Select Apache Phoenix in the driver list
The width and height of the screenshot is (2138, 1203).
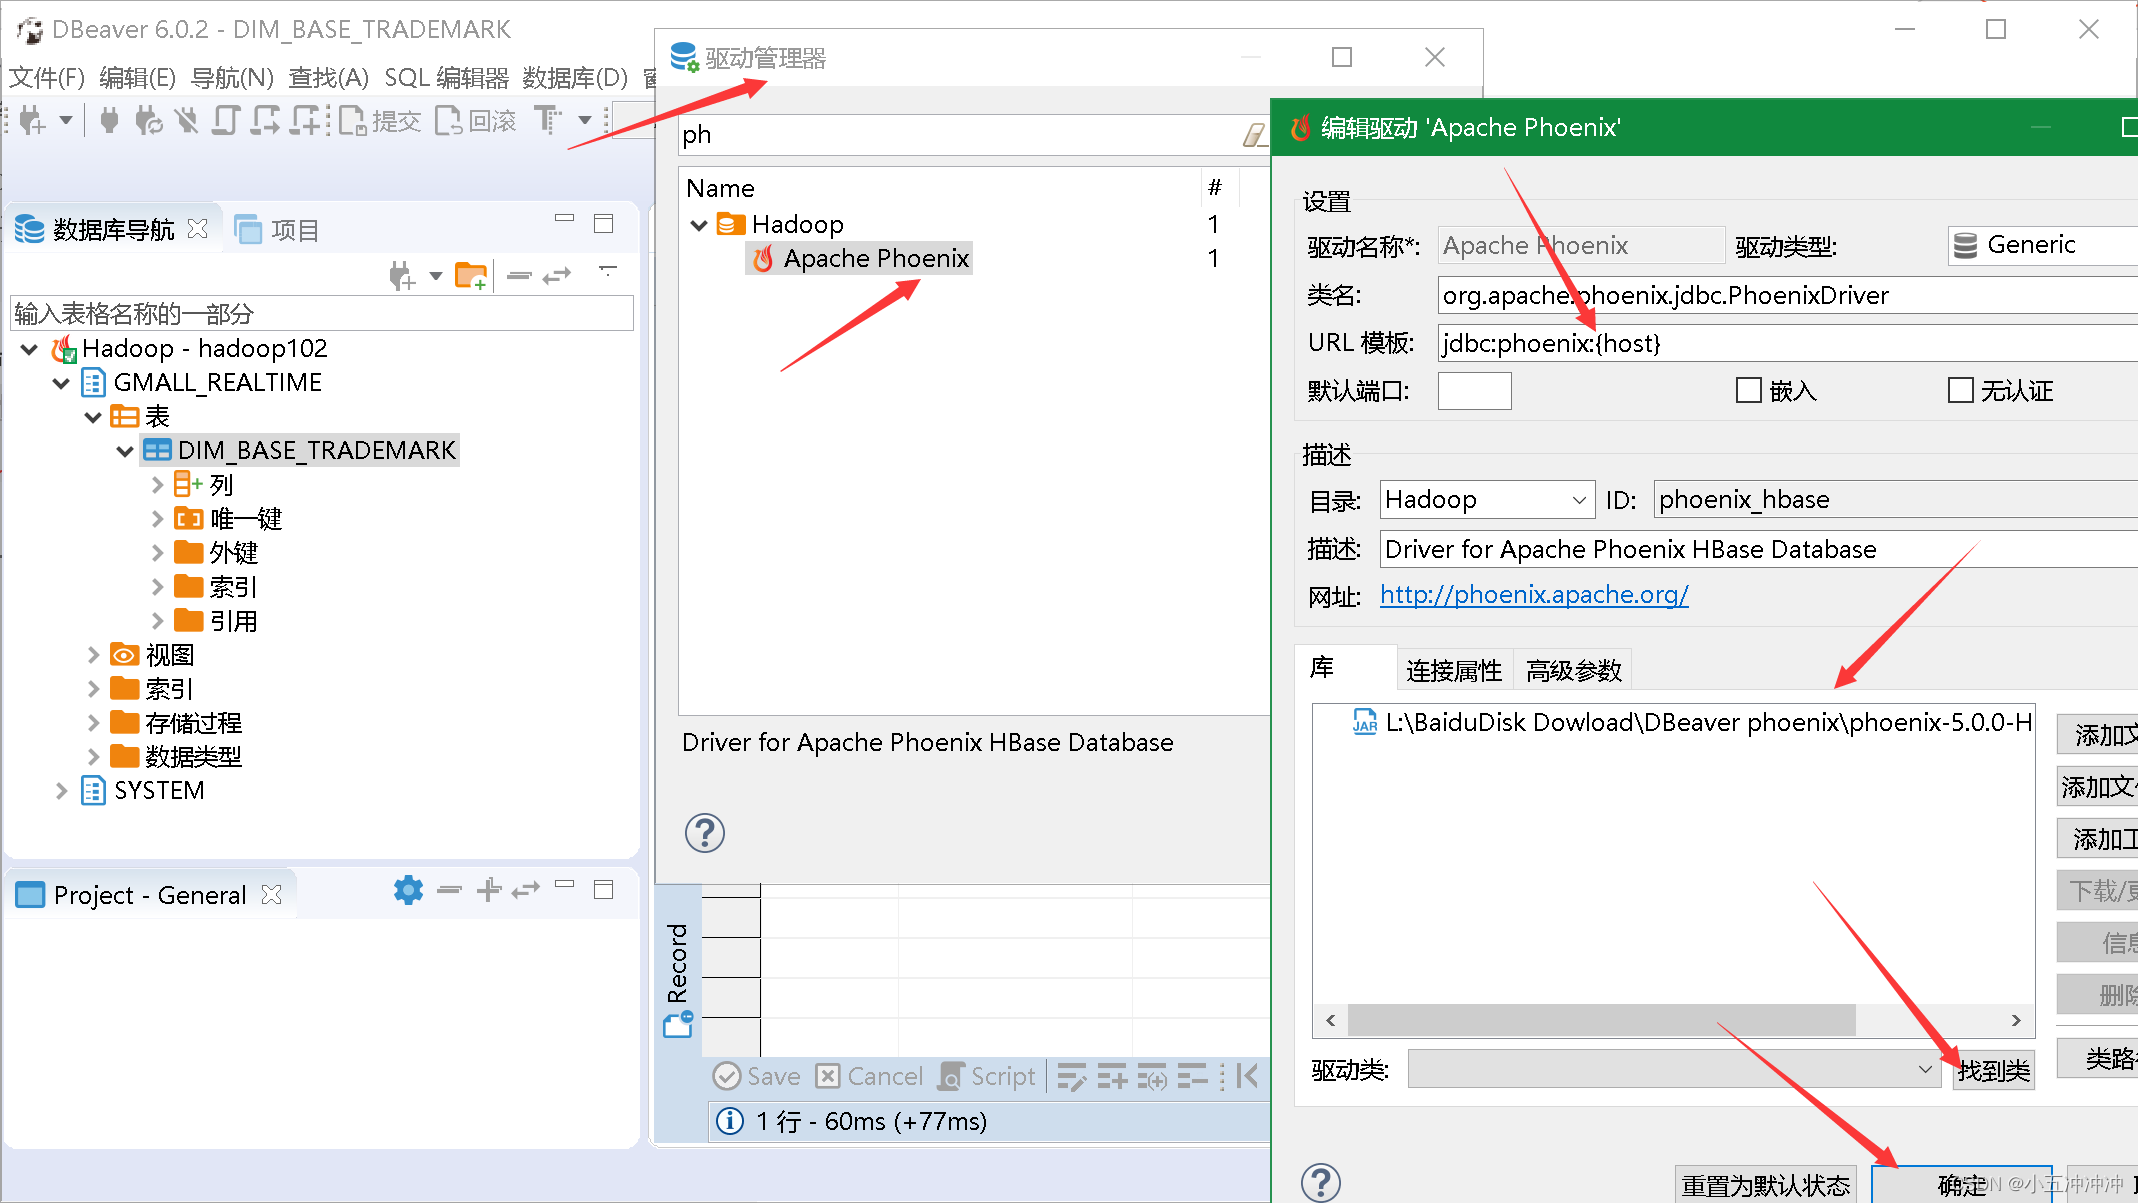click(x=860, y=259)
